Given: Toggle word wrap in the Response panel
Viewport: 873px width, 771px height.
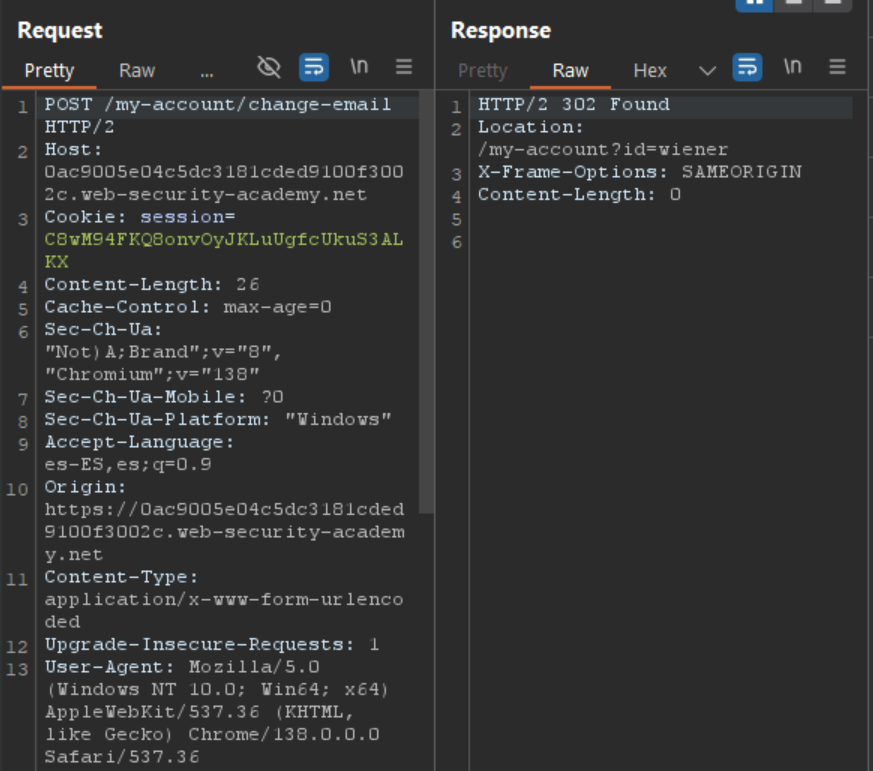Looking at the screenshot, I should (747, 67).
